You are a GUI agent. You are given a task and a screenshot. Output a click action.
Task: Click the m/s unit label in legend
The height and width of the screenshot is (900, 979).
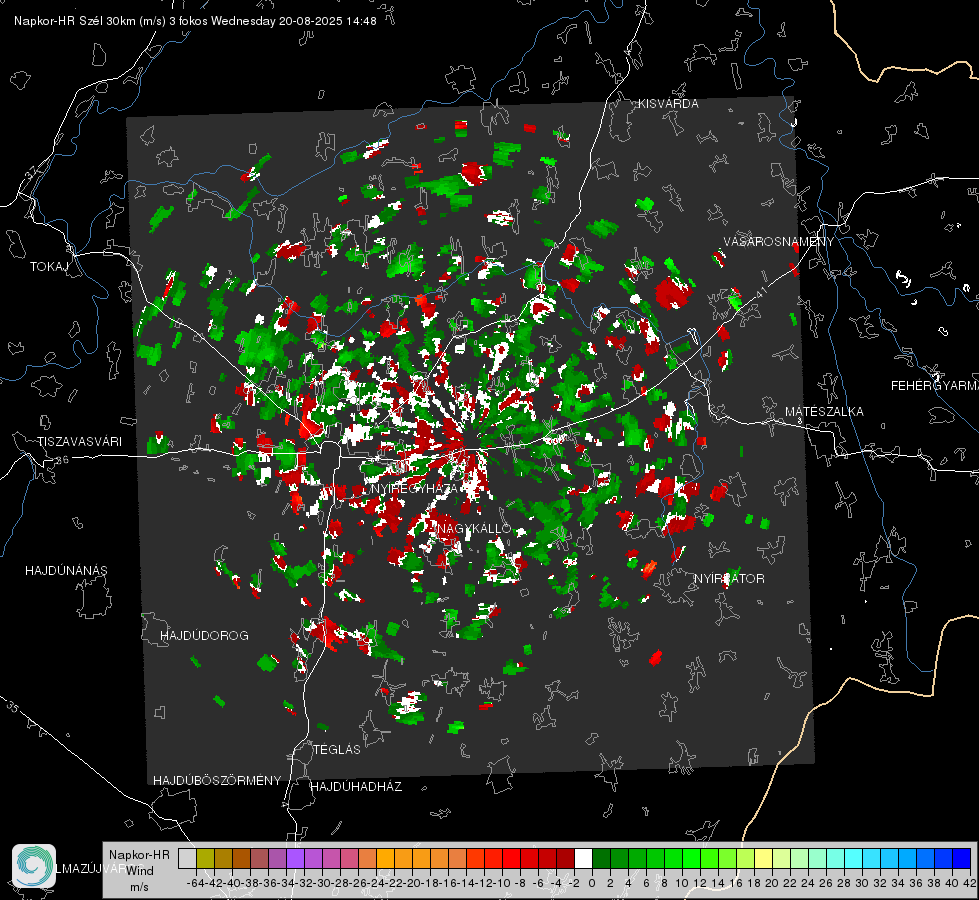point(139,887)
